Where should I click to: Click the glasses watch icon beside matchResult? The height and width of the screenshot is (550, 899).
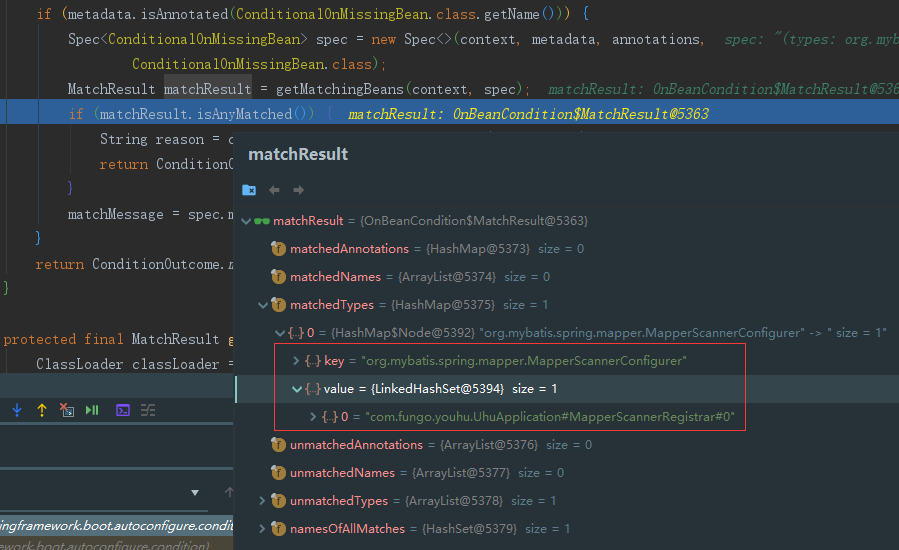tap(262, 221)
